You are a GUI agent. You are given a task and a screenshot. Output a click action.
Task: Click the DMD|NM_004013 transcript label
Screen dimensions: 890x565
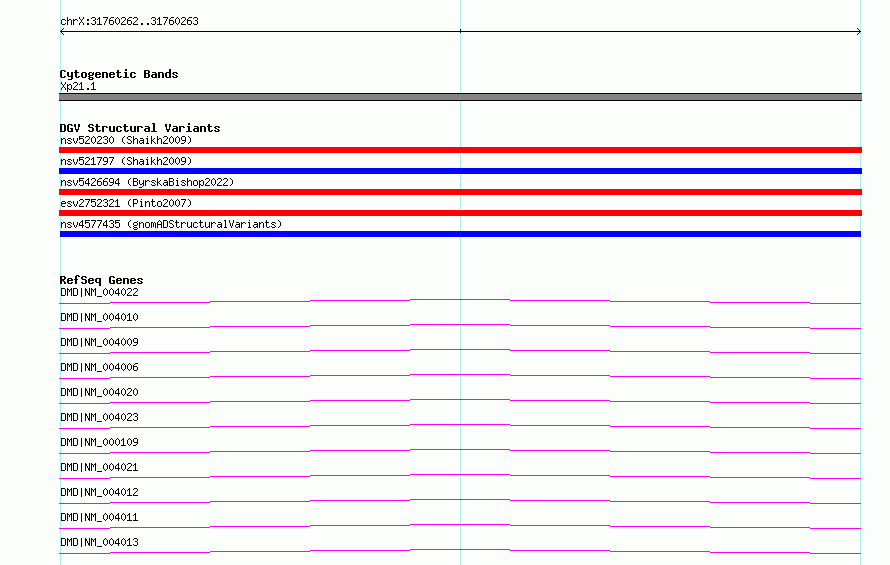tap(99, 542)
